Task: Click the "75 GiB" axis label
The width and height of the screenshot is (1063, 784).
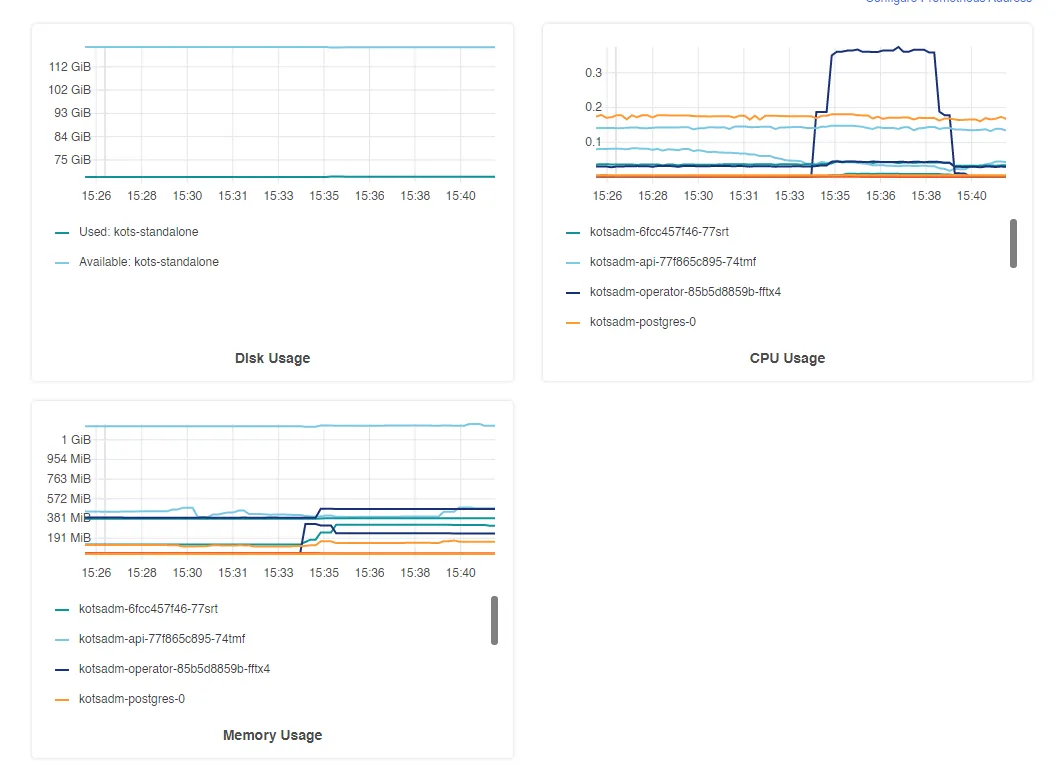Action: 73,159
